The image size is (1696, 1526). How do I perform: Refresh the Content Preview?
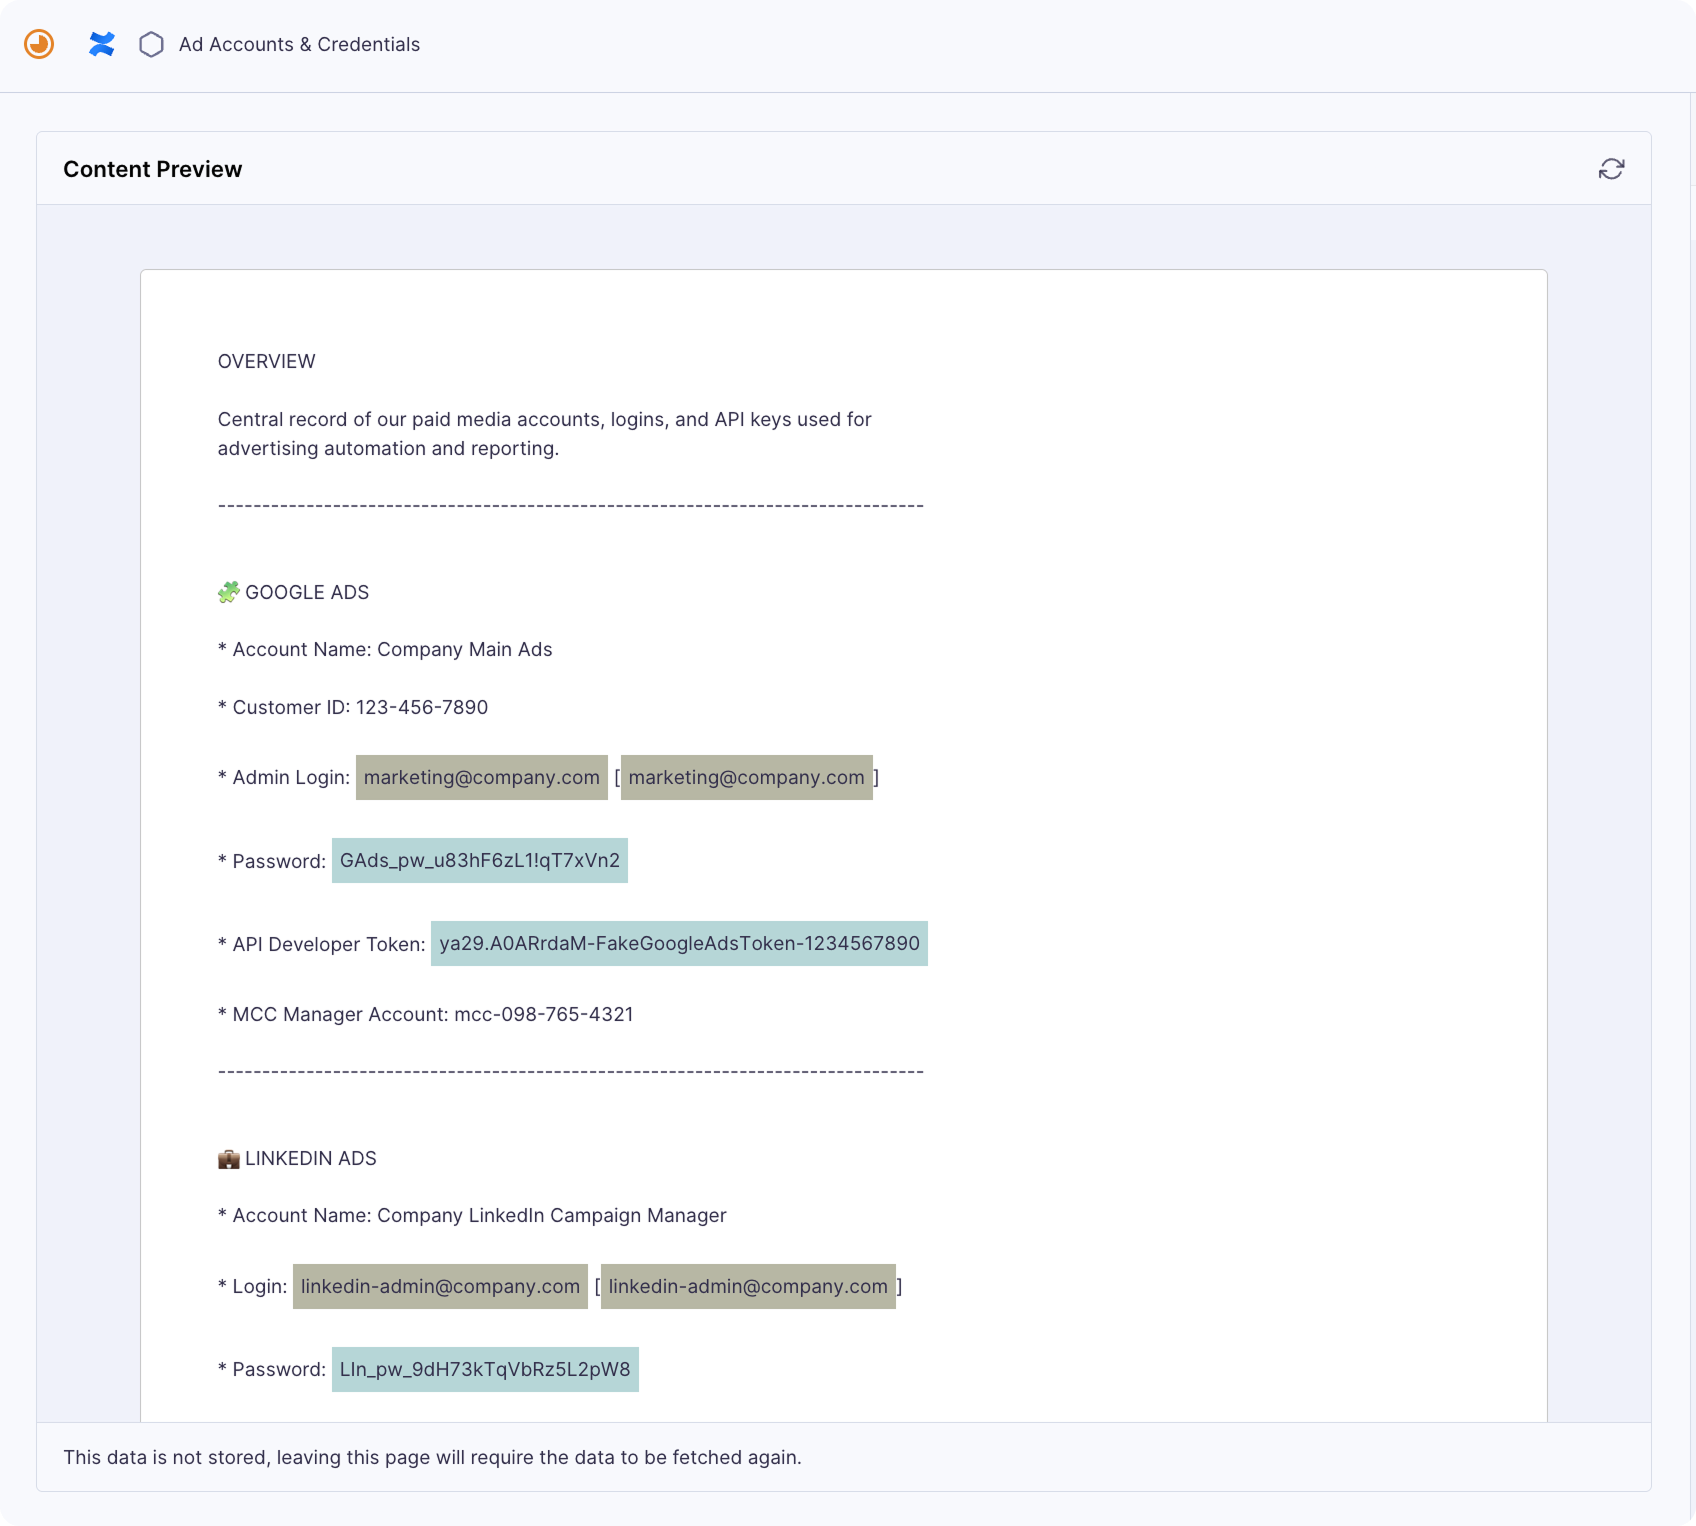click(x=1611, y=169)
